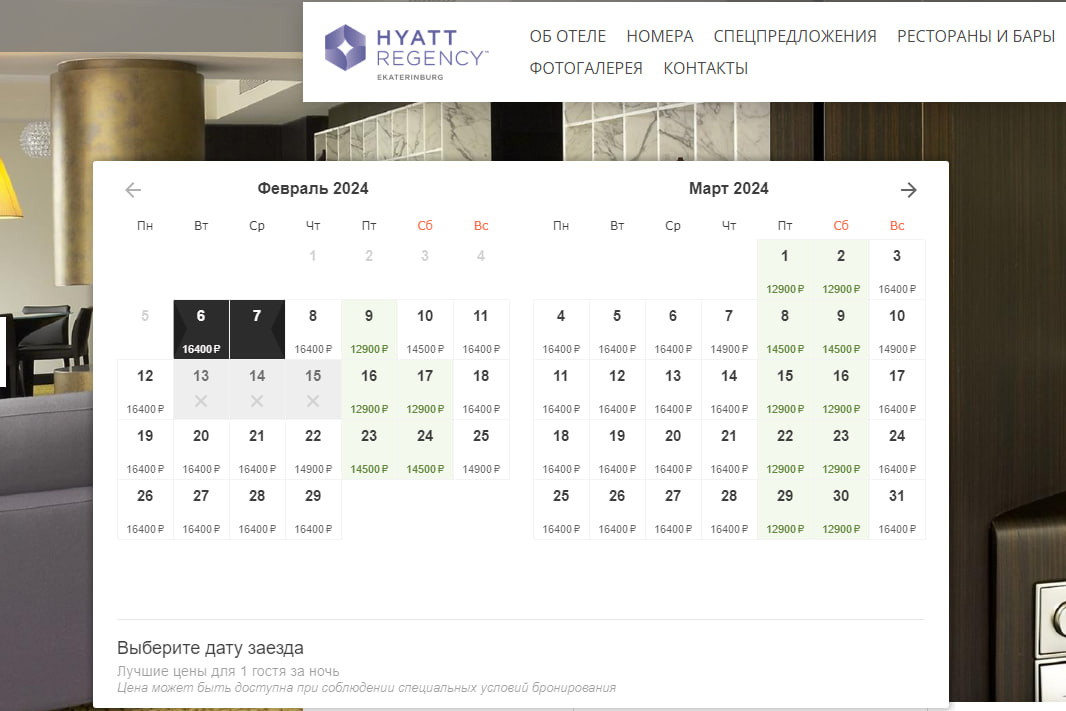Select February 29 in the calendar
This screenshot has height=711, width=1066.
[313, 509]
